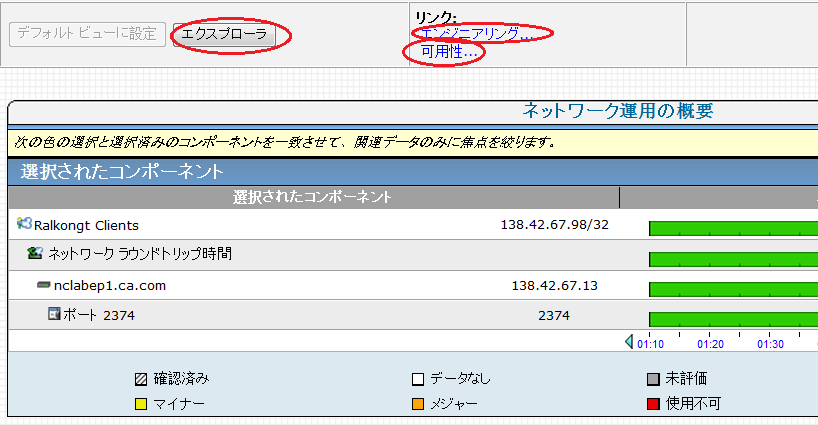Click the デフォルト ビューに設定 button

88,34
